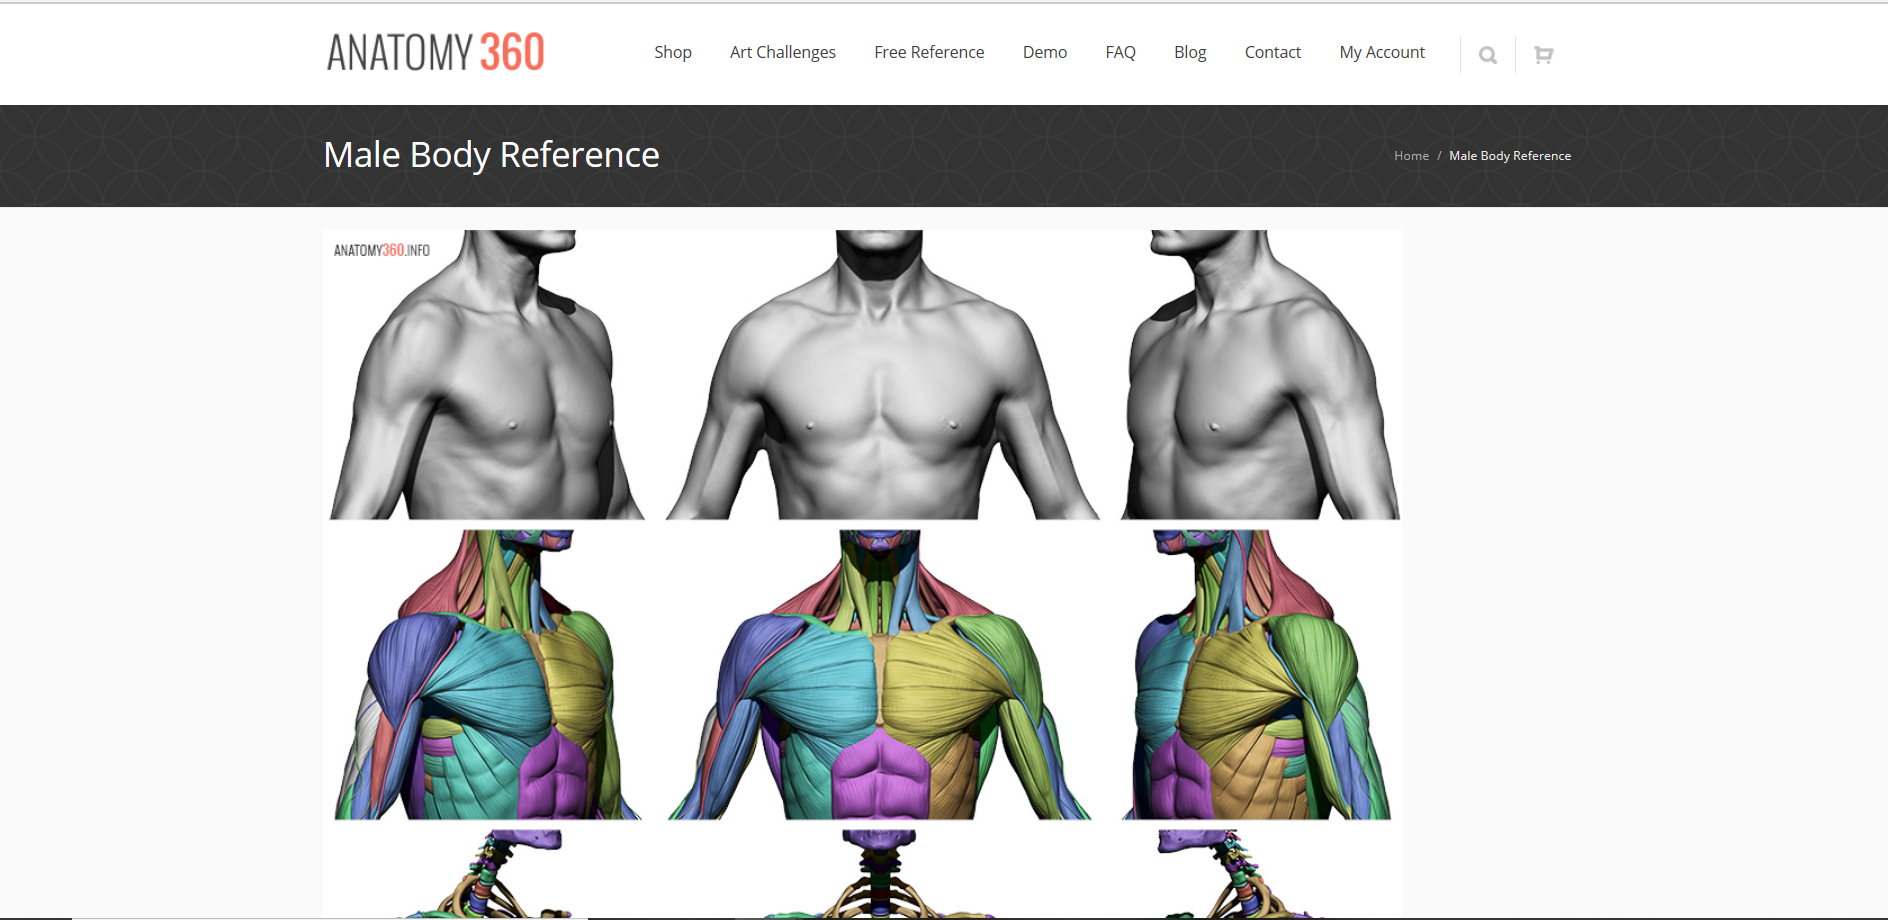Select the Demo navigation link

coord(1045,52)
